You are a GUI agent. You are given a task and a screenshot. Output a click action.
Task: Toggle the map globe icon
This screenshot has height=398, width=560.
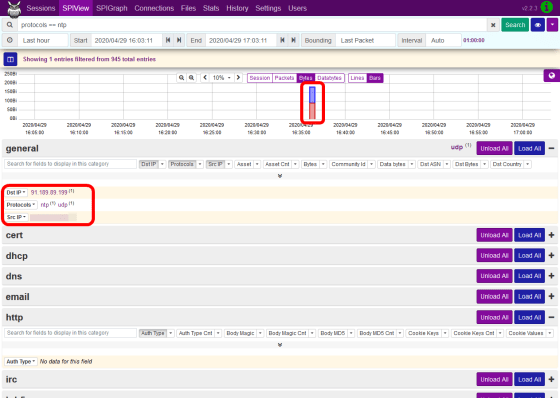[552, 75]
